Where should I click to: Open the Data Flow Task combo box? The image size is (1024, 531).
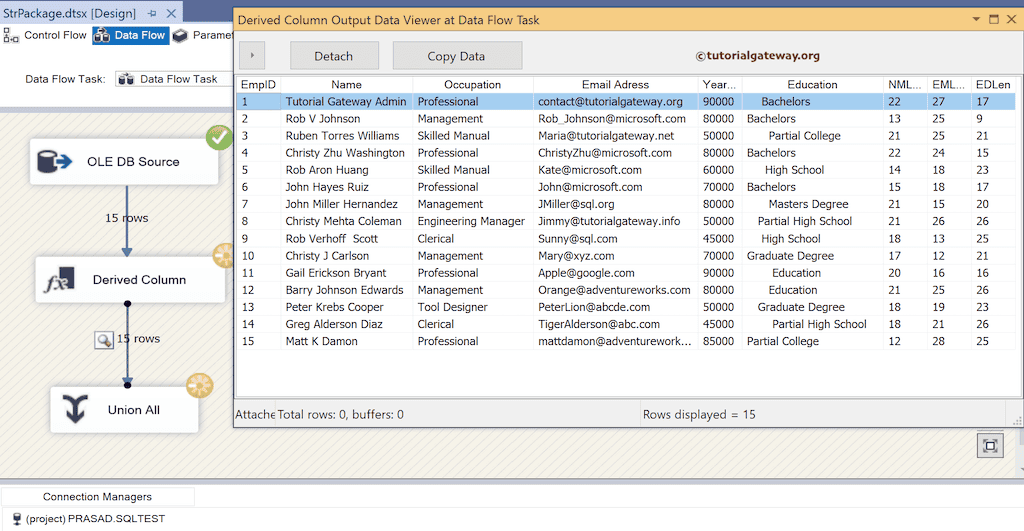[174, 79]
